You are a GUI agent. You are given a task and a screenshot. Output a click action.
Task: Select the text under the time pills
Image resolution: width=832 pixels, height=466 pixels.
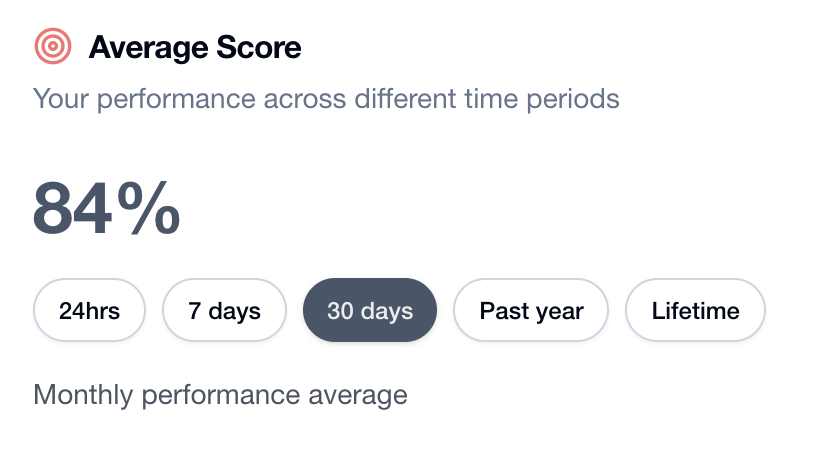pyautogui.click(x=220, y=394)
